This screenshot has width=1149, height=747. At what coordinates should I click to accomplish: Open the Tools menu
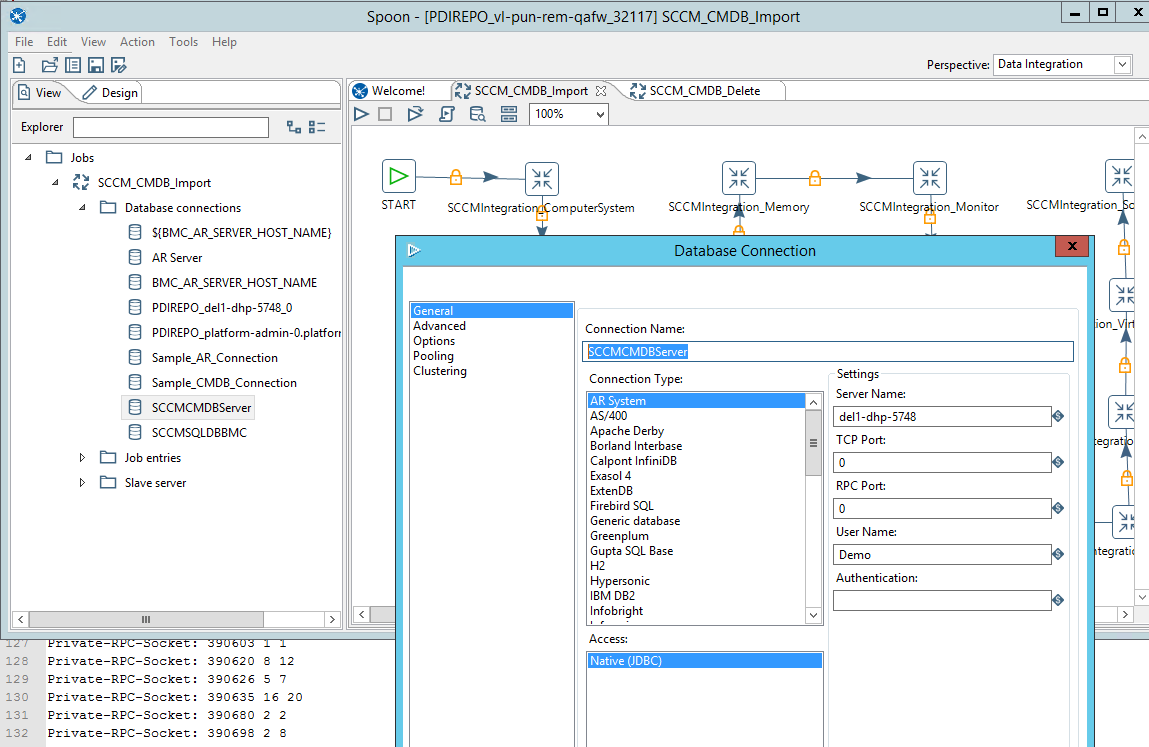pos(183,42)
